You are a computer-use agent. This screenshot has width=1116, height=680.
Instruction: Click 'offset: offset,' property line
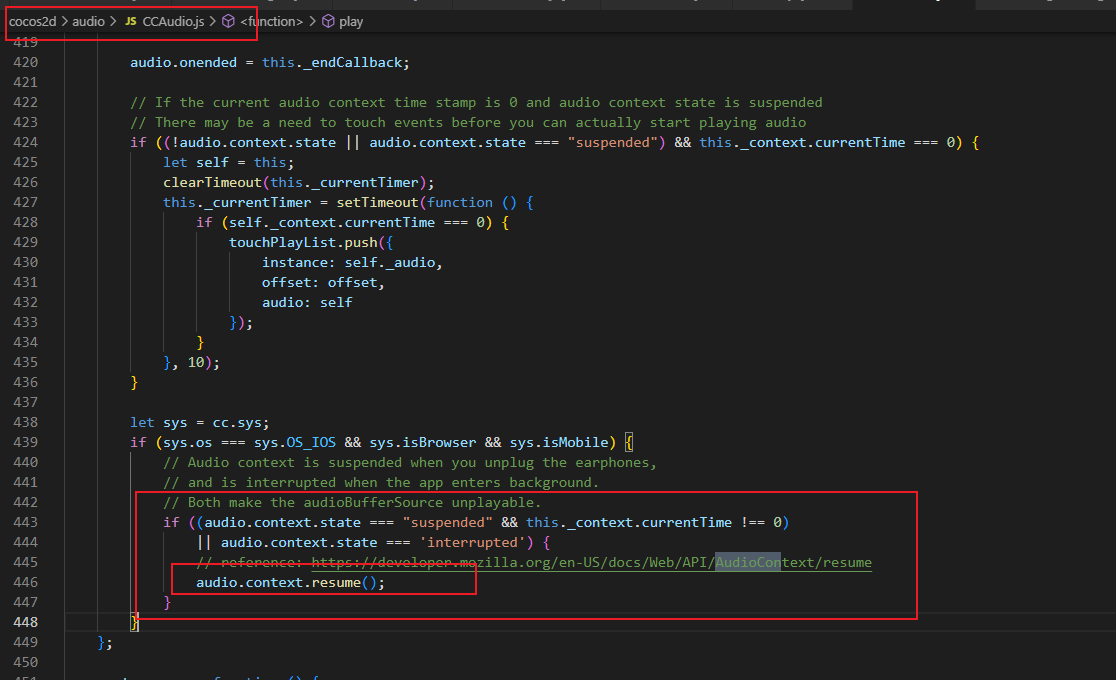point(323,283)
